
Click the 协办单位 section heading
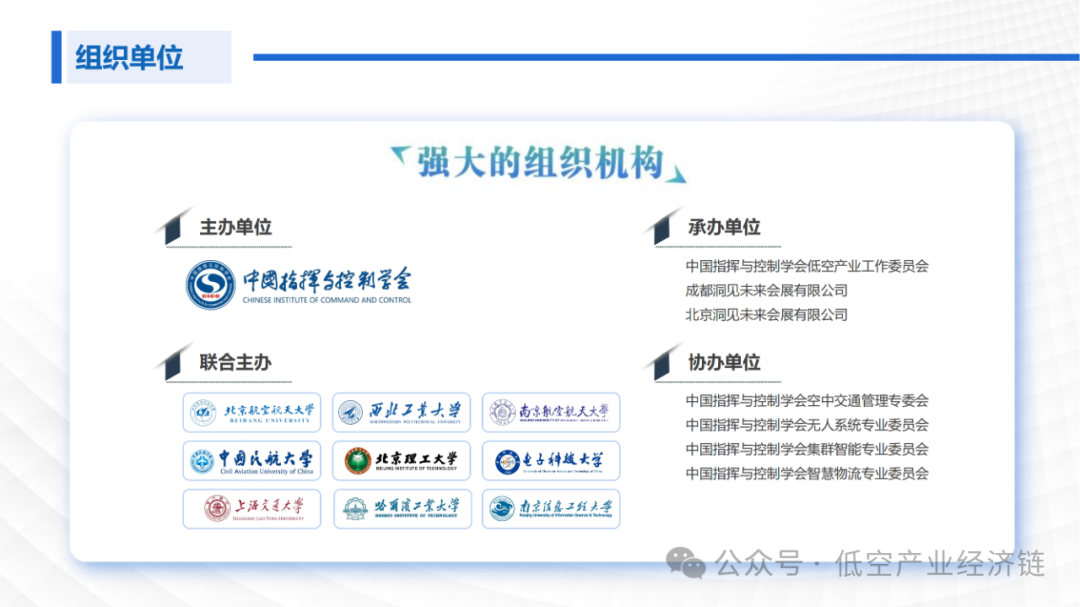pyautogui.click(x=724, y=362)
